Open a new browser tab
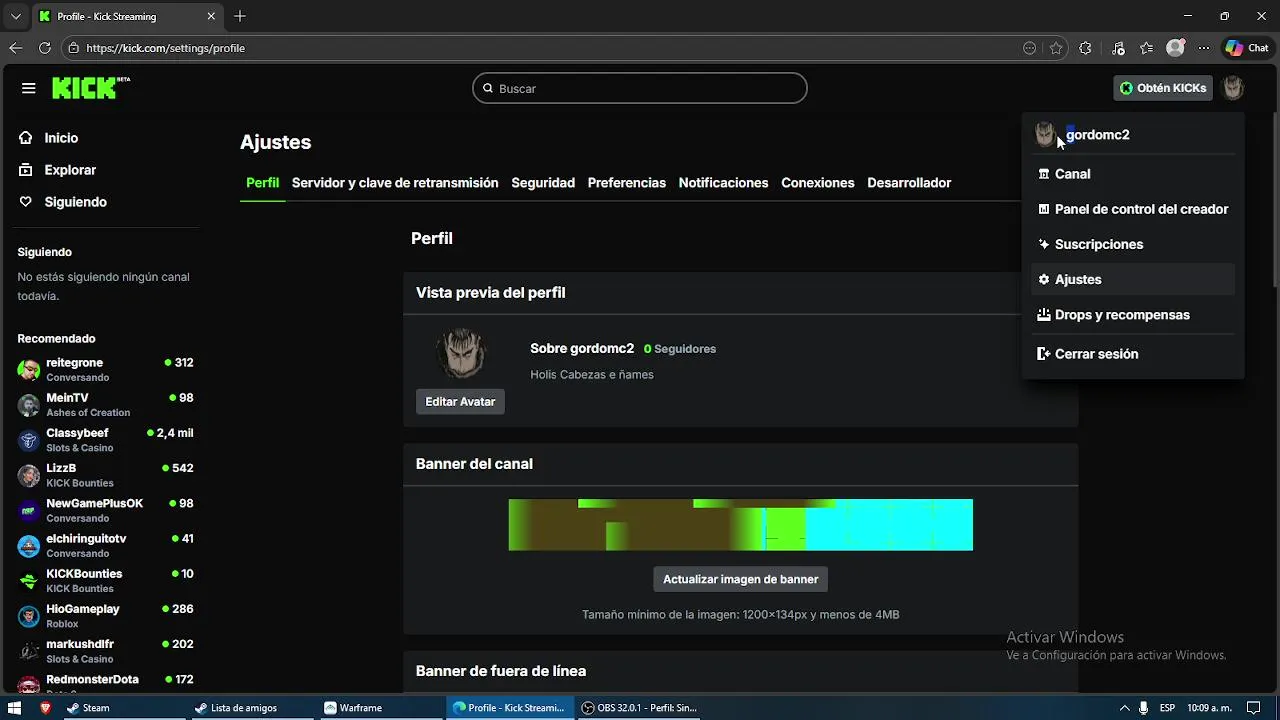1280x720 pixels. point(240,16)
